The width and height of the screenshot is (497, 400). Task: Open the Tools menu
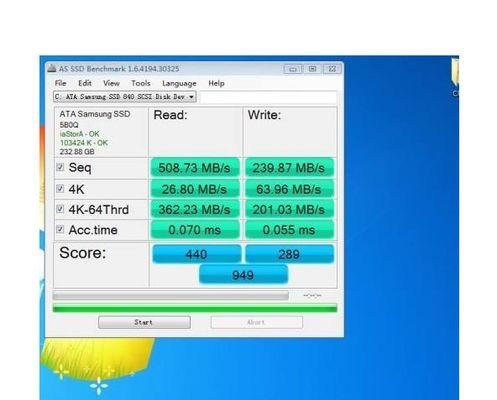(x=141, y=83)
